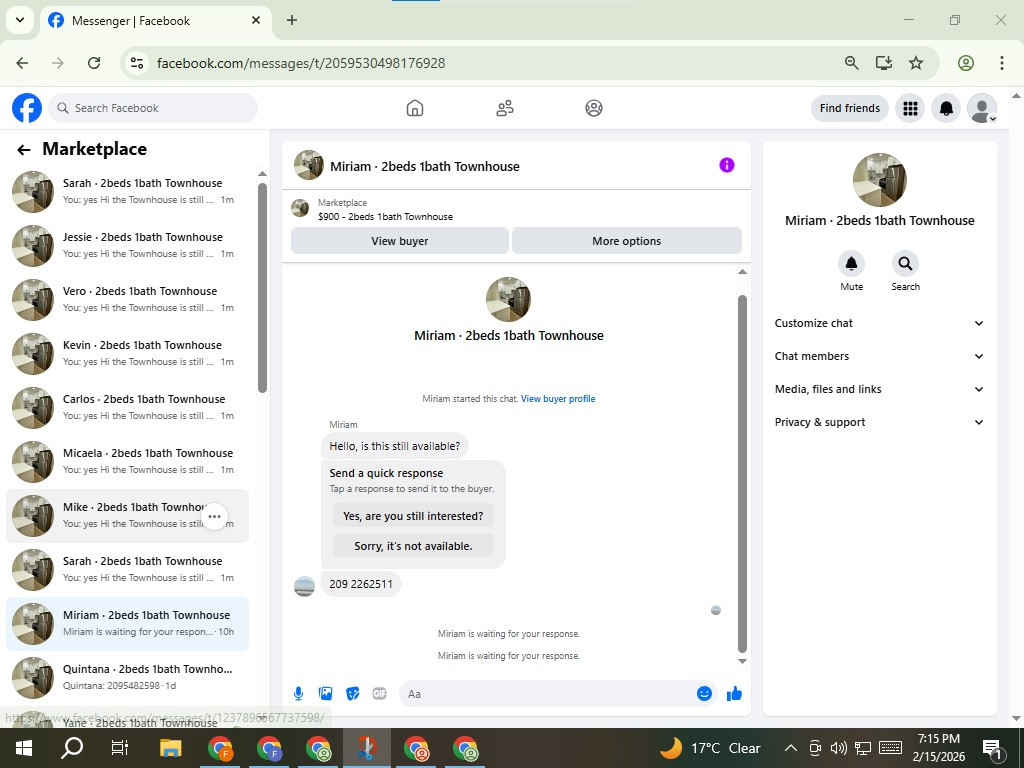Click the browser back arrow
The width and height of the screenshot is (1024, 768).
tap(22, 63)
